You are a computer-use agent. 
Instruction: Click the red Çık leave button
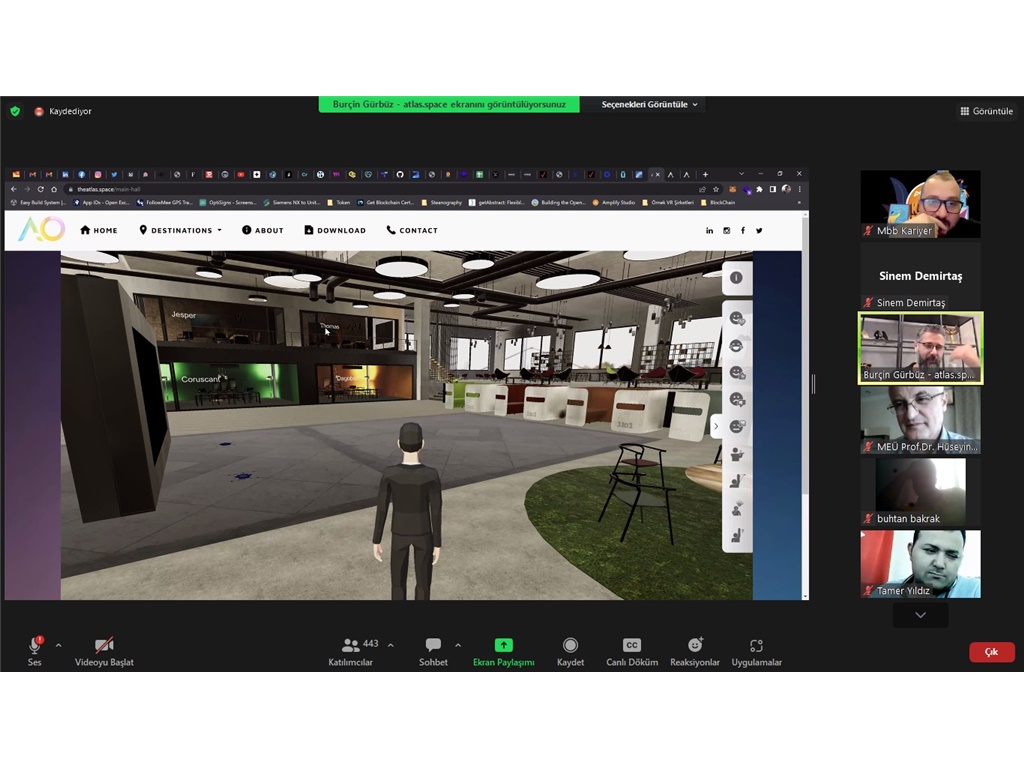point(991,652)
